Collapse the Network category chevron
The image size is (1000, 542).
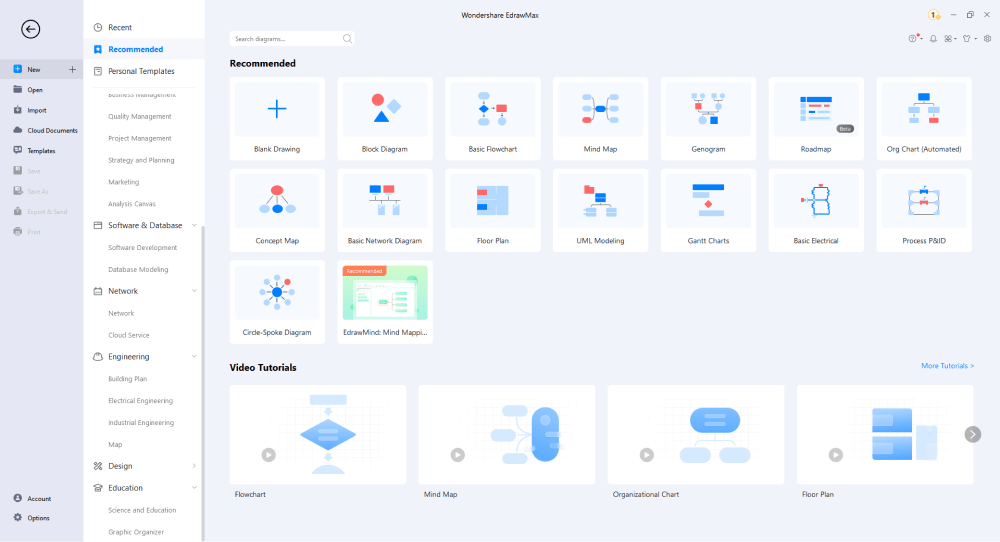pos(194,291)
